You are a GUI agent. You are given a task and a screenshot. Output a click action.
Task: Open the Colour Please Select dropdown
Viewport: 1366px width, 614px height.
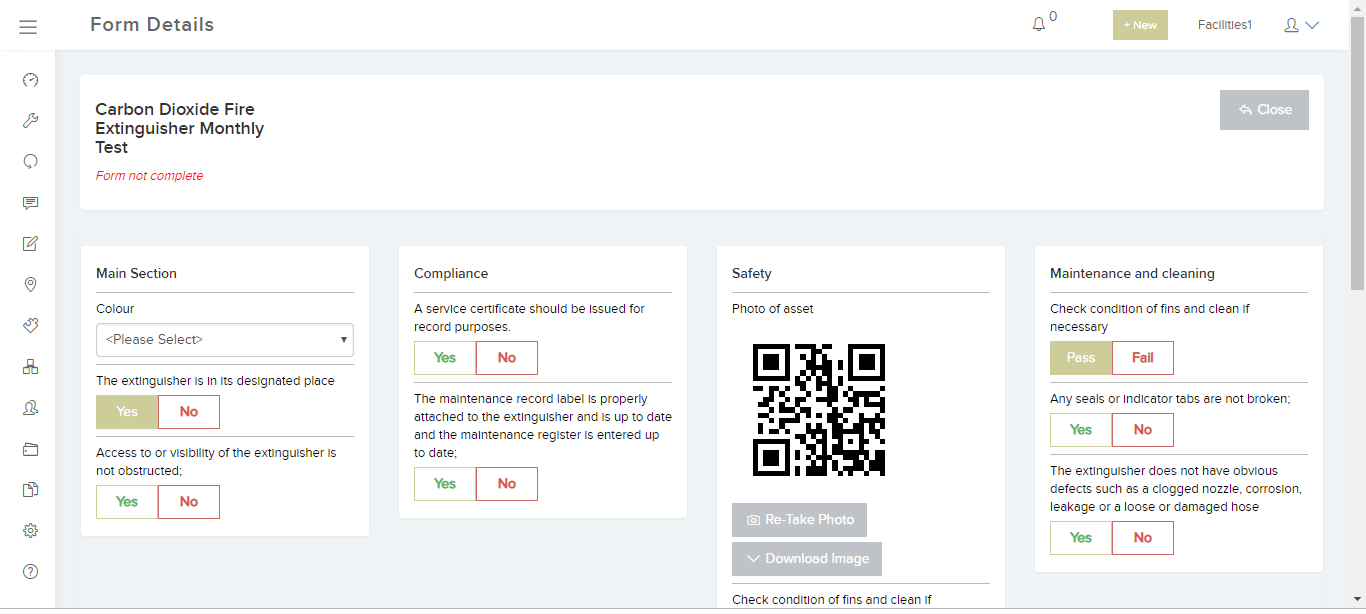(x=225, y=340)
